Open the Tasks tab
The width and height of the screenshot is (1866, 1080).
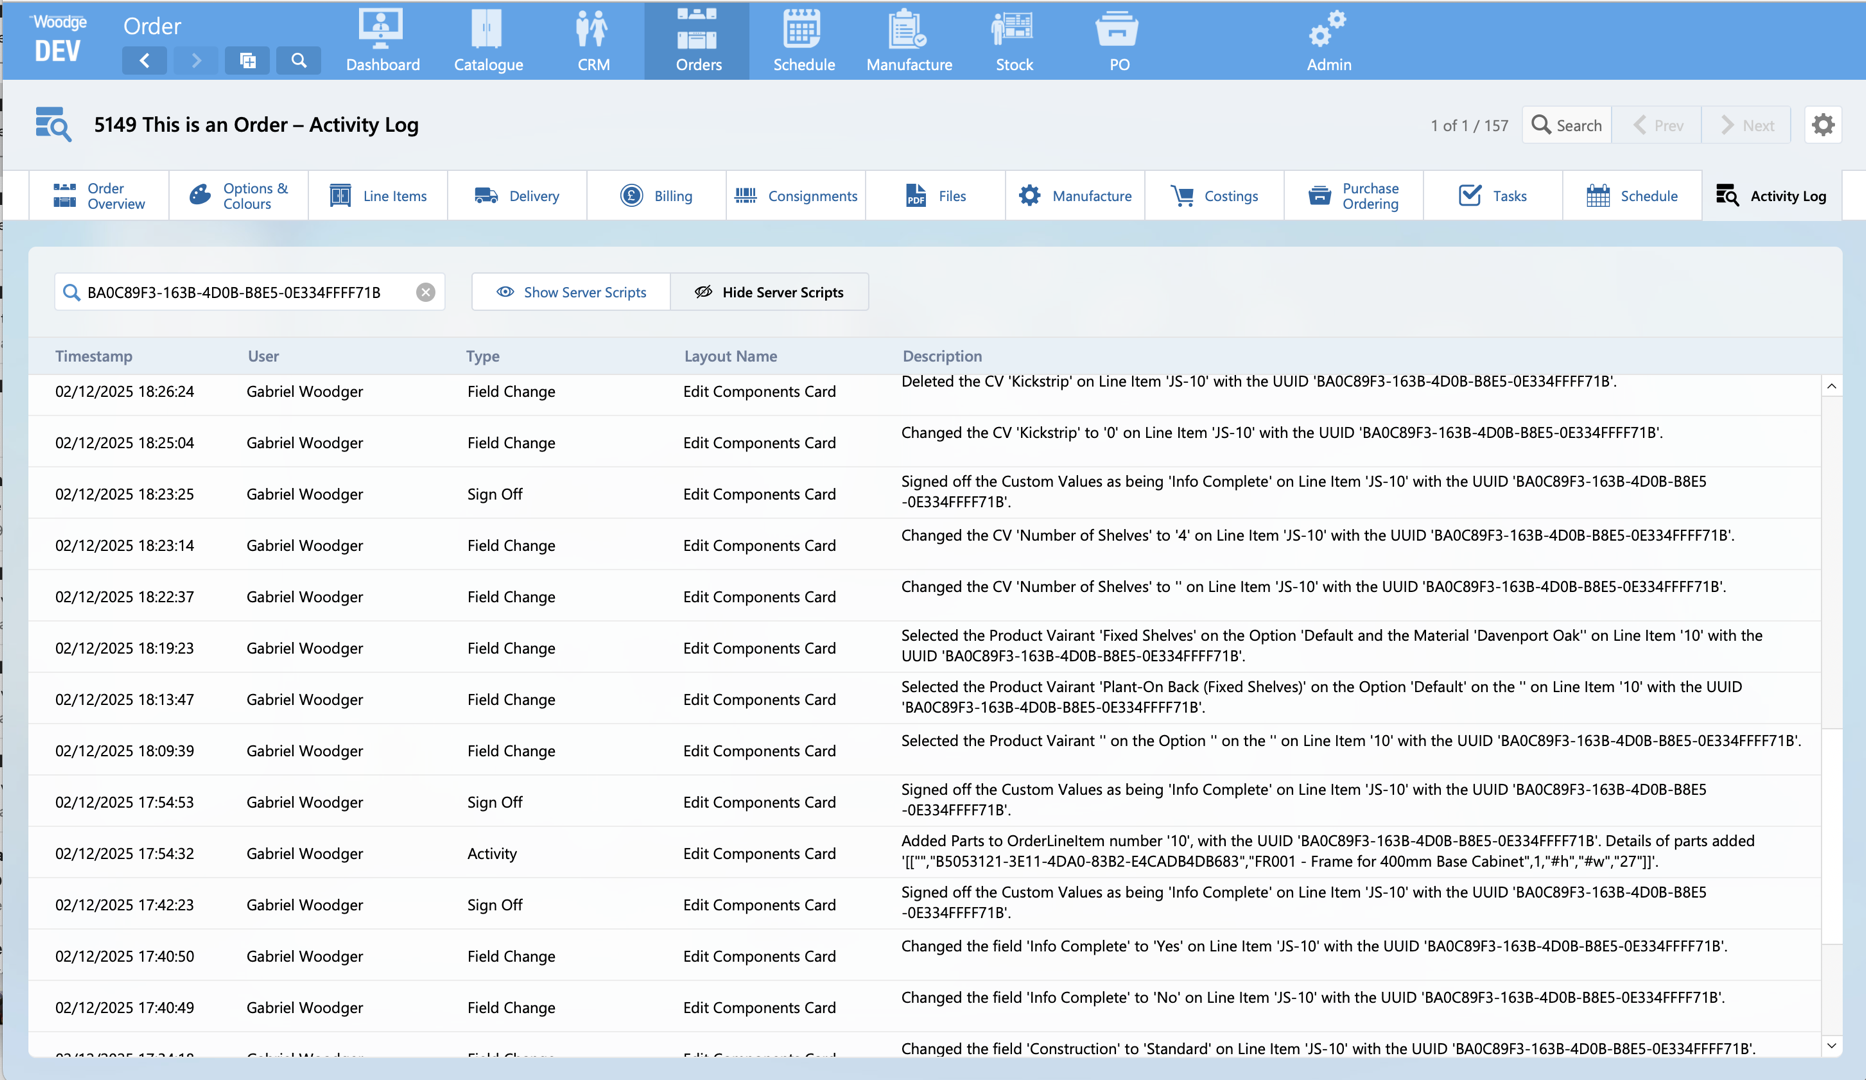tap(1493, 196)
